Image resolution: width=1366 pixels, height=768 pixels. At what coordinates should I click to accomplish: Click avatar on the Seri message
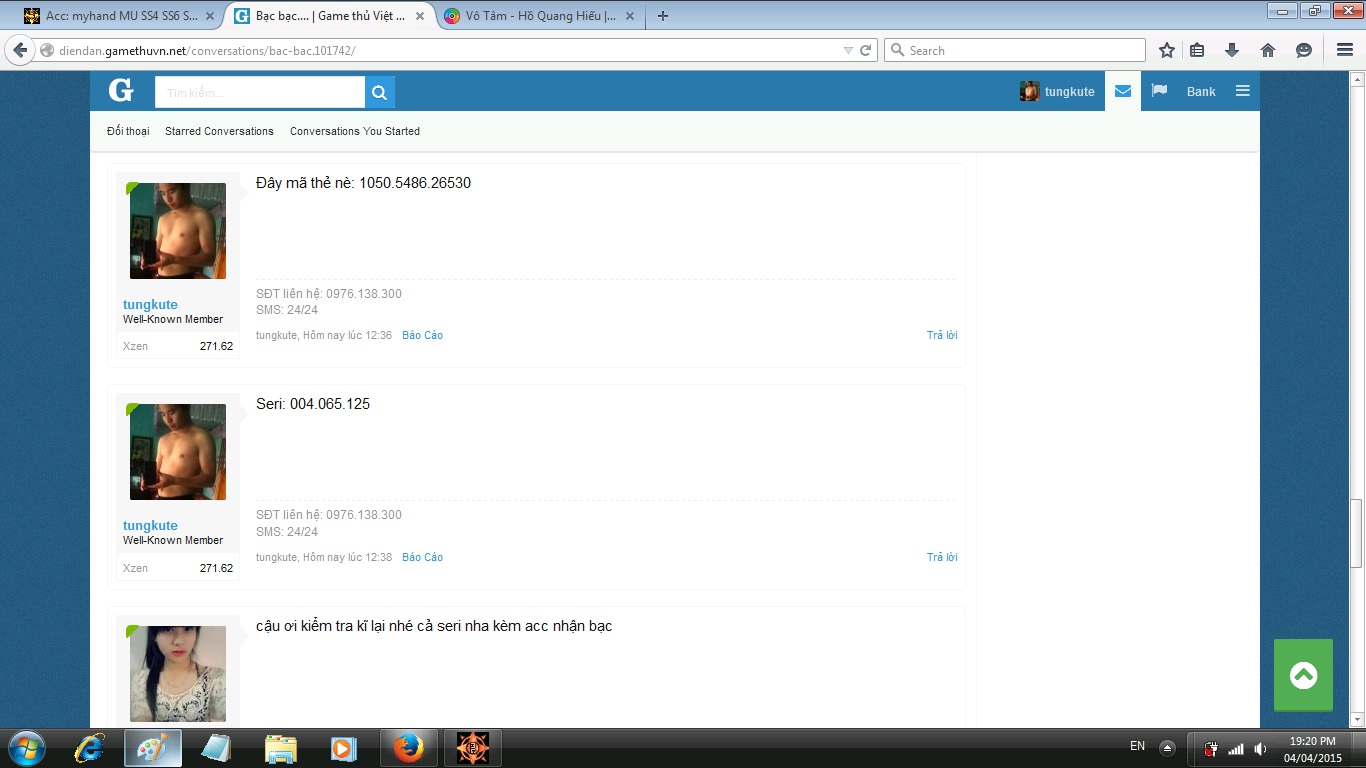(178, 452)
